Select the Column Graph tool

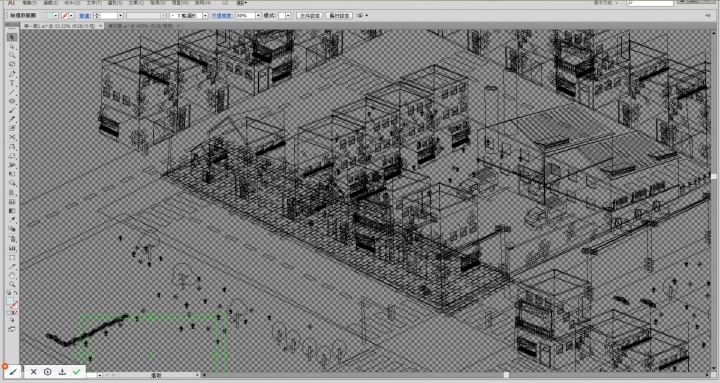pos(12,248)
